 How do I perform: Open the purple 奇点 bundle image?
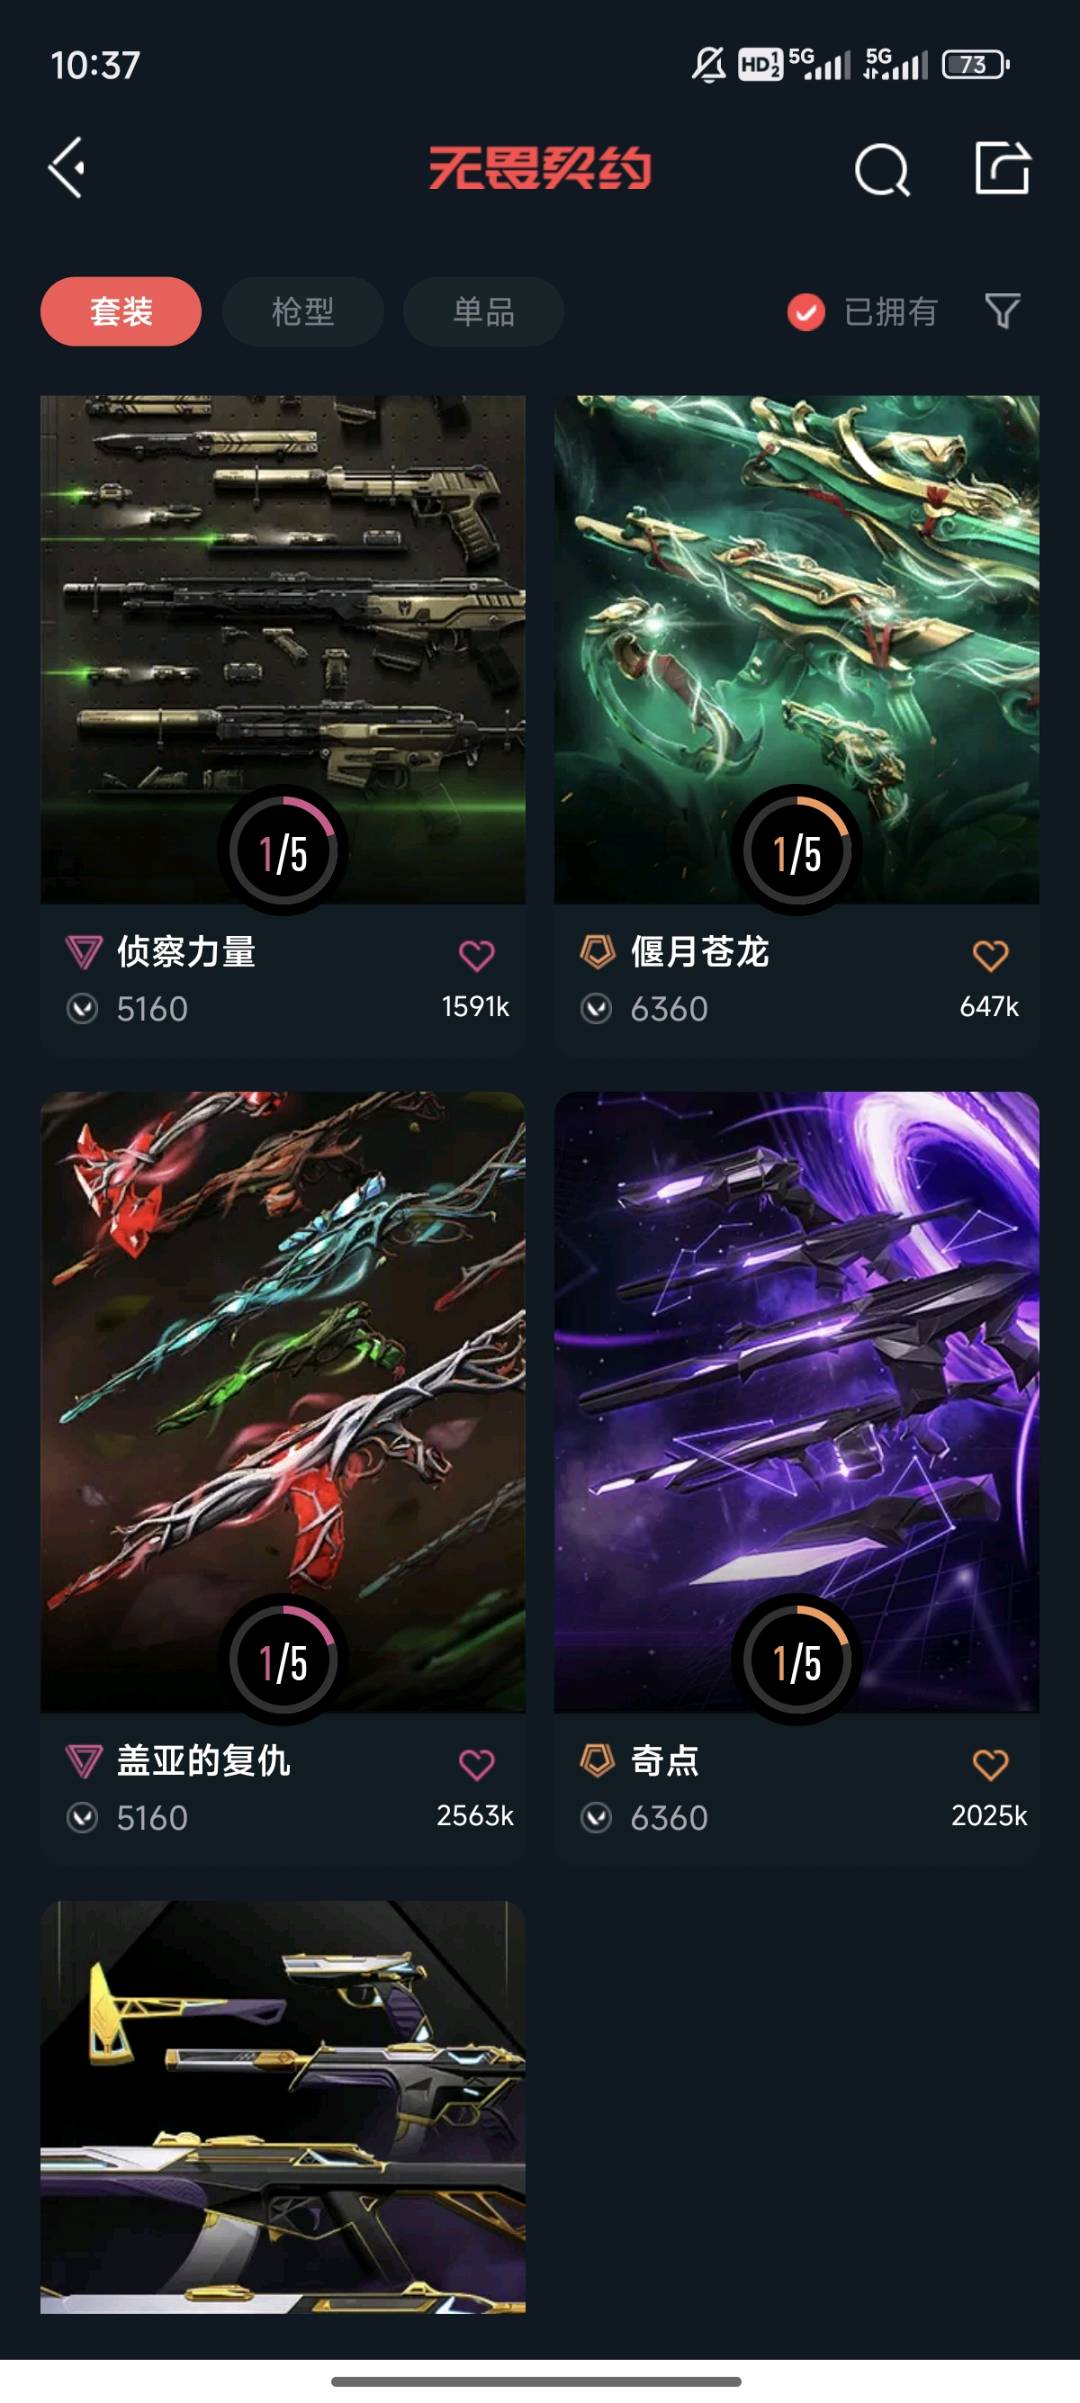click(797, 1402)
